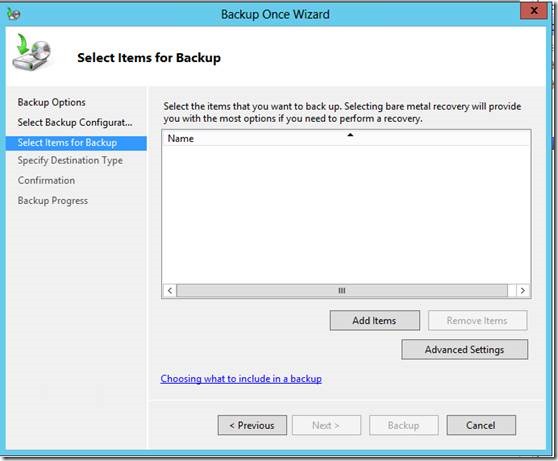Viewport: 558px width, 461px height.
Task: Click right arrow of horizontal scrollbar
Action: (x=522, y=290)
